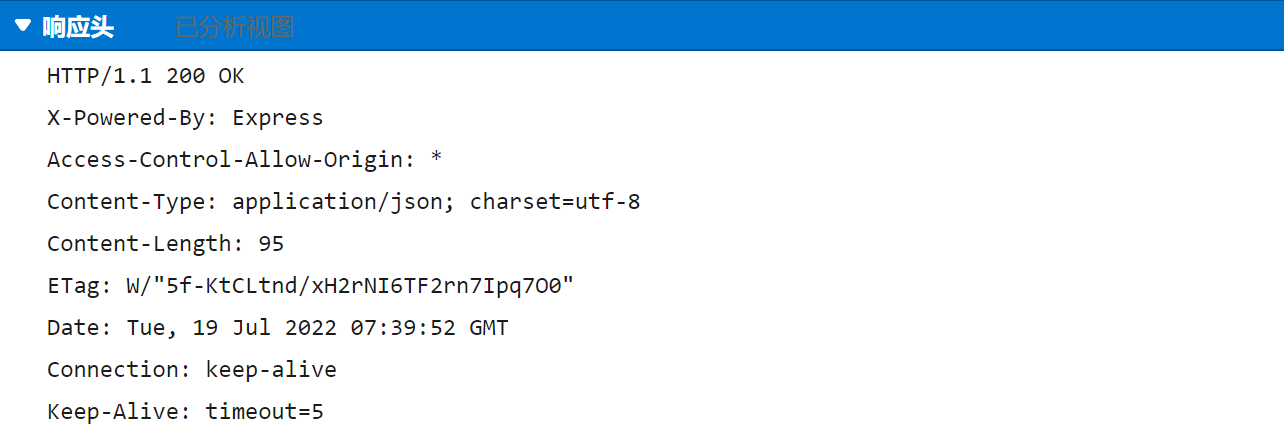Image resolution: width=1284 pixels, height=440 pixels.
Task: Switch to 已分析视图 view
Action: [234, 27]
